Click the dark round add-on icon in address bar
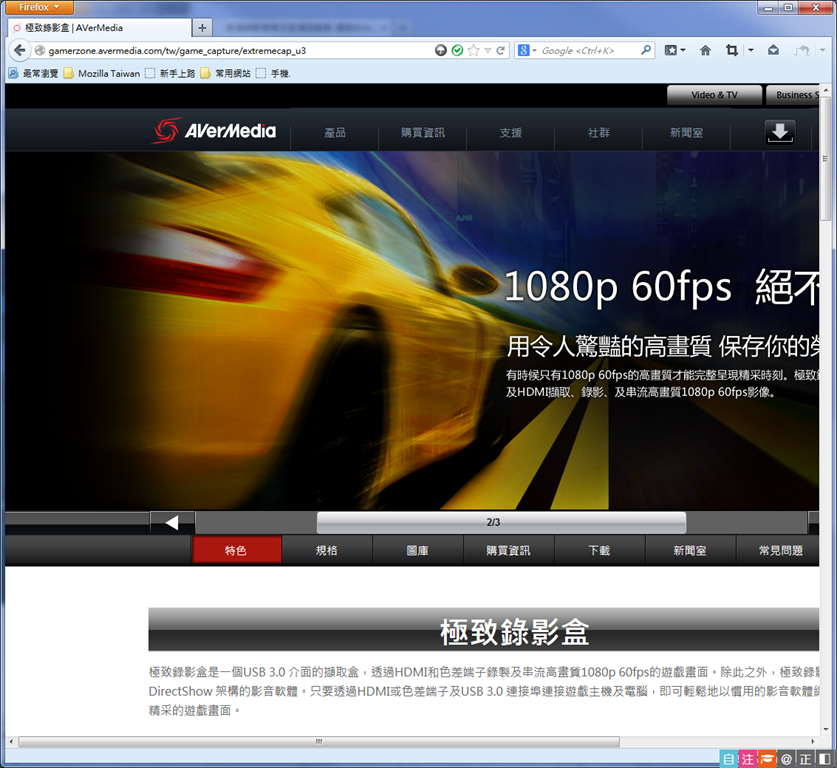Screen dimensions: 837x768 click(441, 50)
